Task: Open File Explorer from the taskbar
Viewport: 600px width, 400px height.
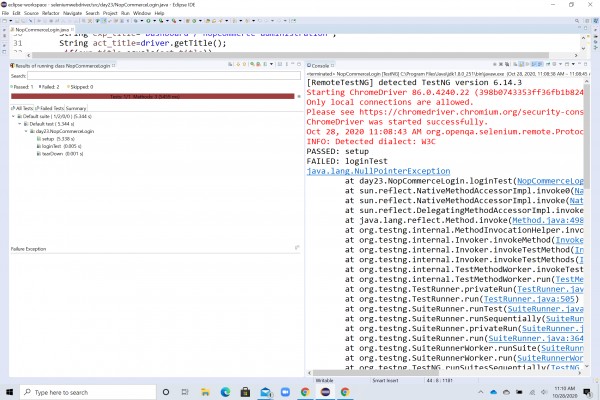Action: (x=205, y=392)
